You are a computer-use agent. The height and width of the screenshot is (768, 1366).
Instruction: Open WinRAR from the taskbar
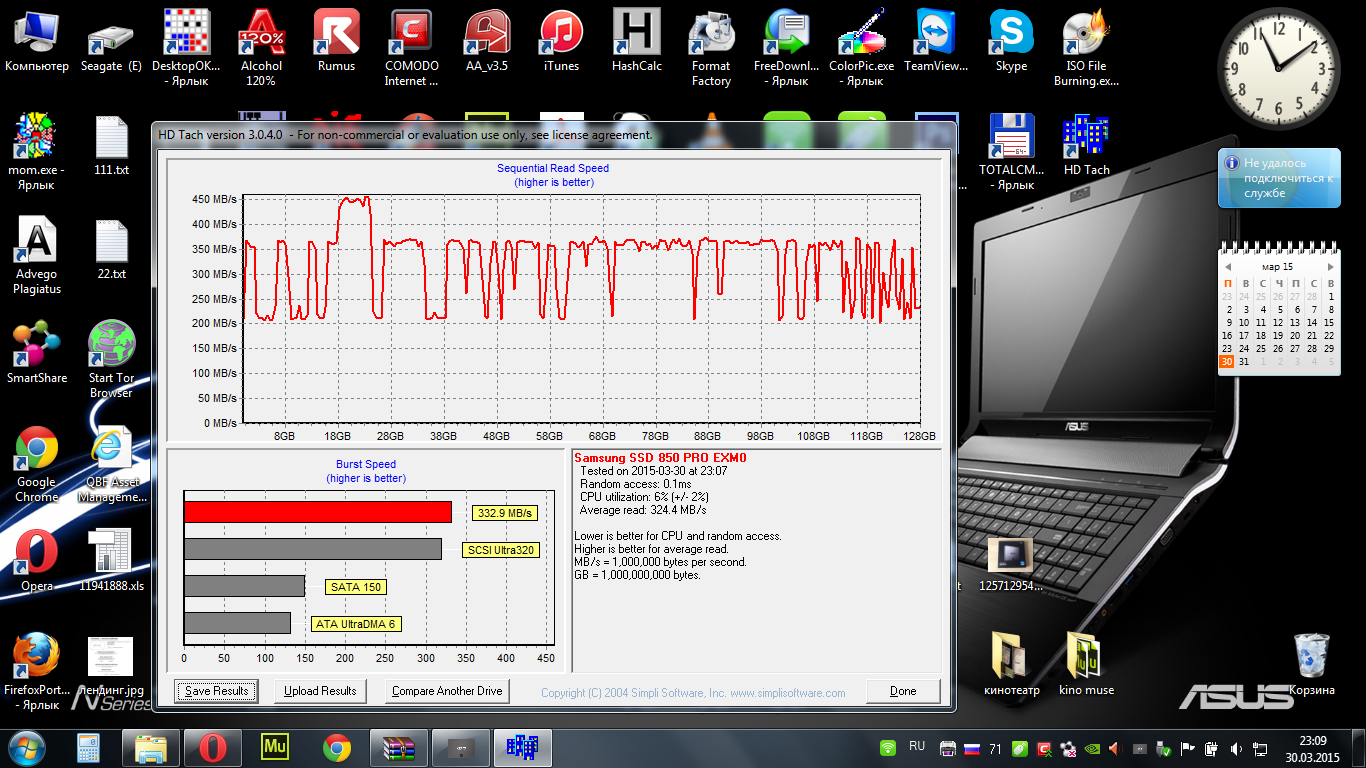[398, 747]
